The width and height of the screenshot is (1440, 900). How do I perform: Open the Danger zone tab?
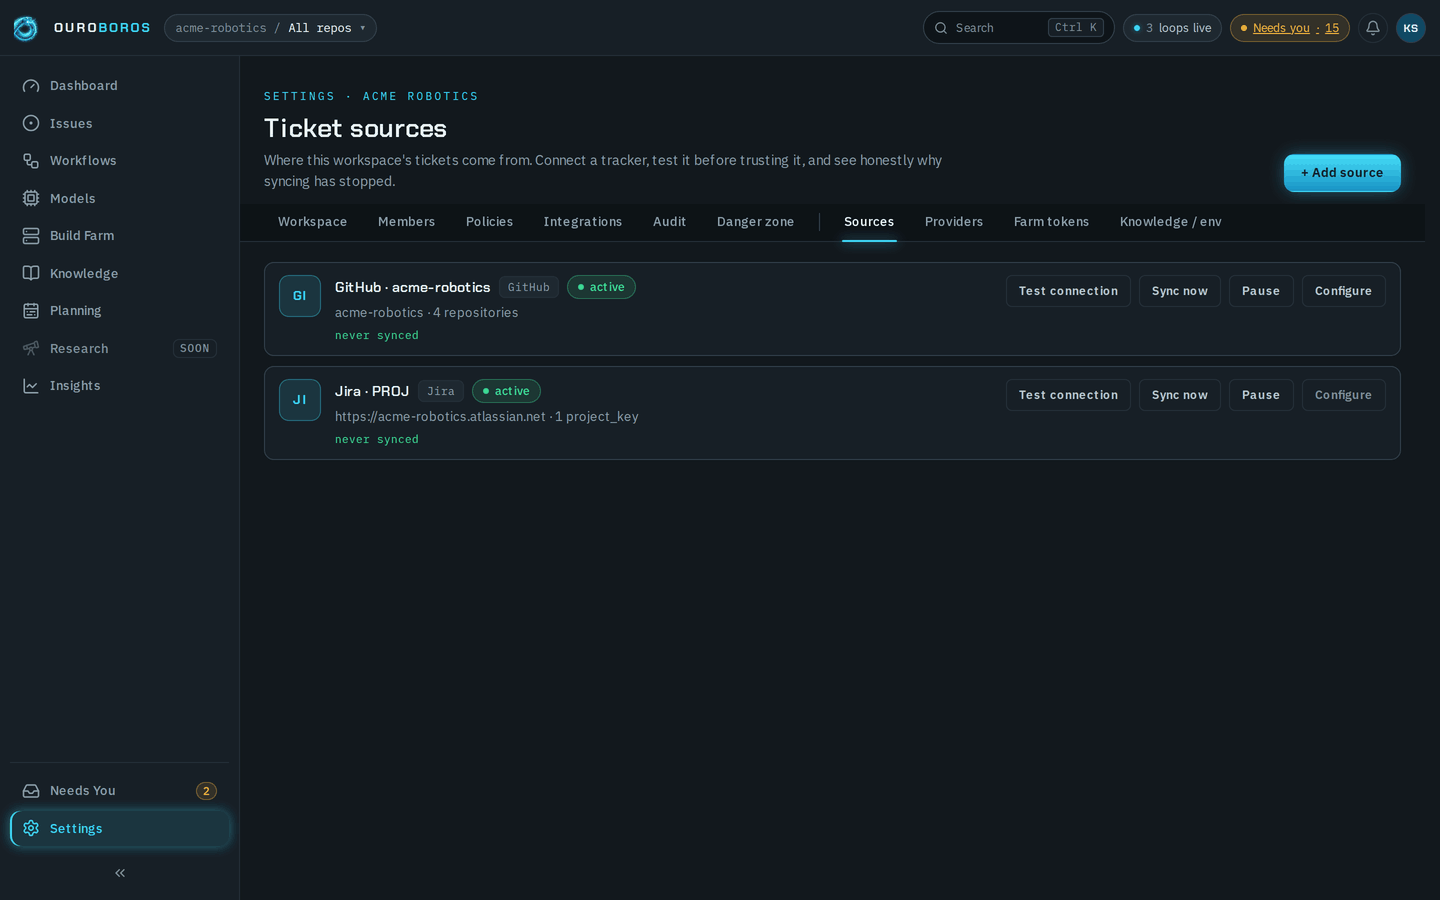click(755, 222)
